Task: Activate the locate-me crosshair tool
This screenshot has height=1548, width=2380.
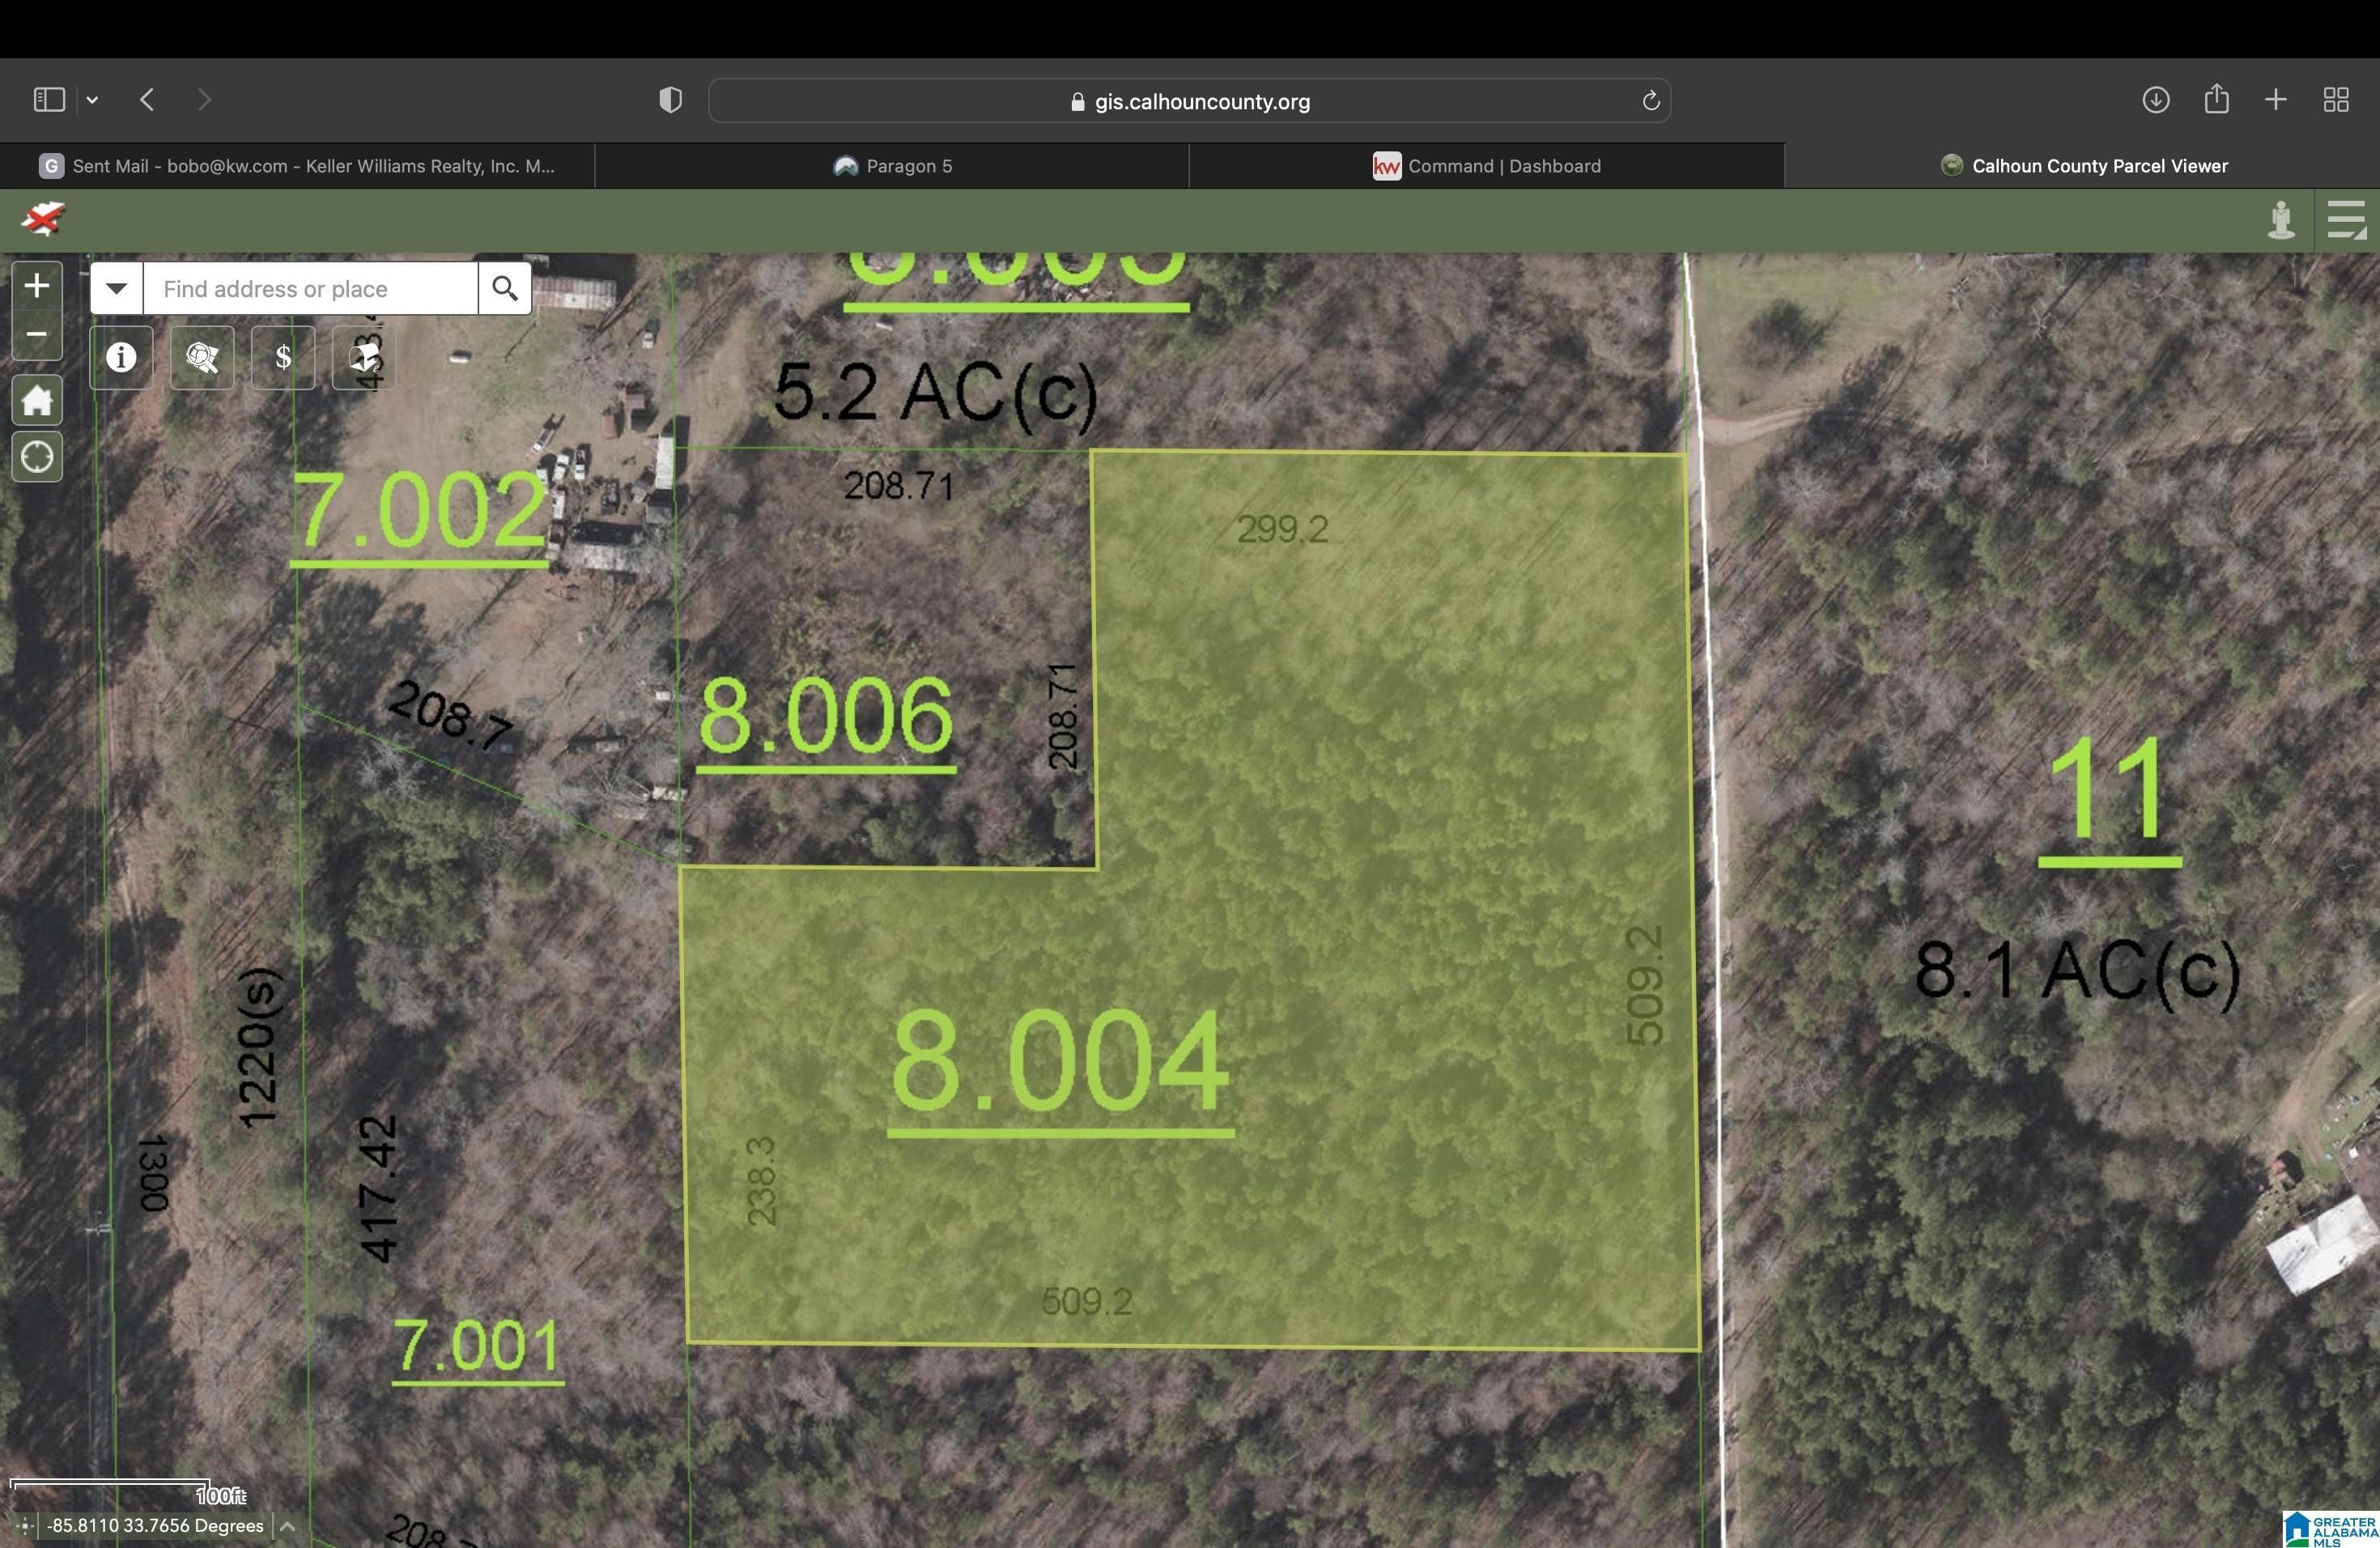Action: pyautogui.click(x=36, y=456)
